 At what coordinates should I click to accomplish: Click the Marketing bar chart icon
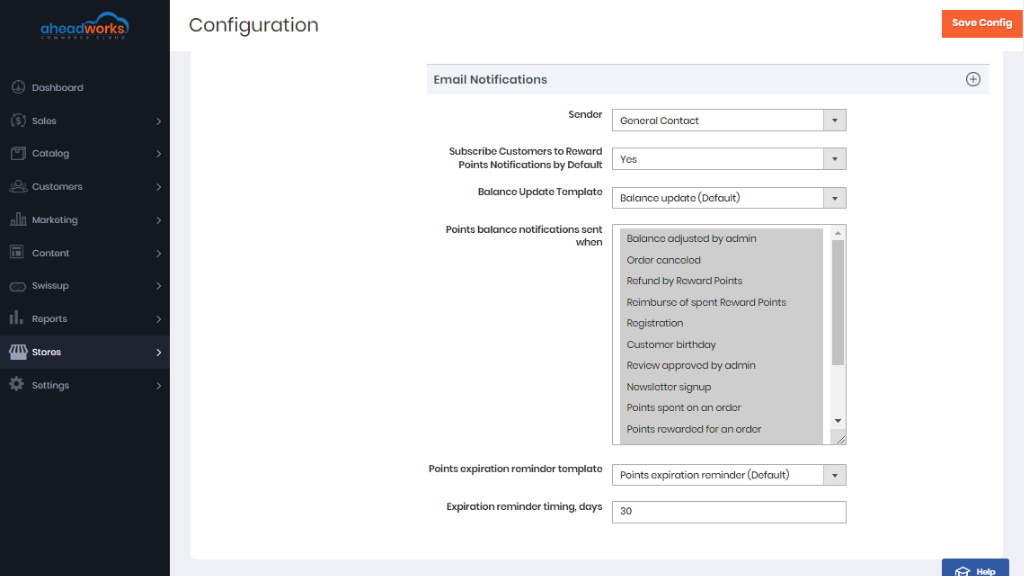[x=18, y=219]
